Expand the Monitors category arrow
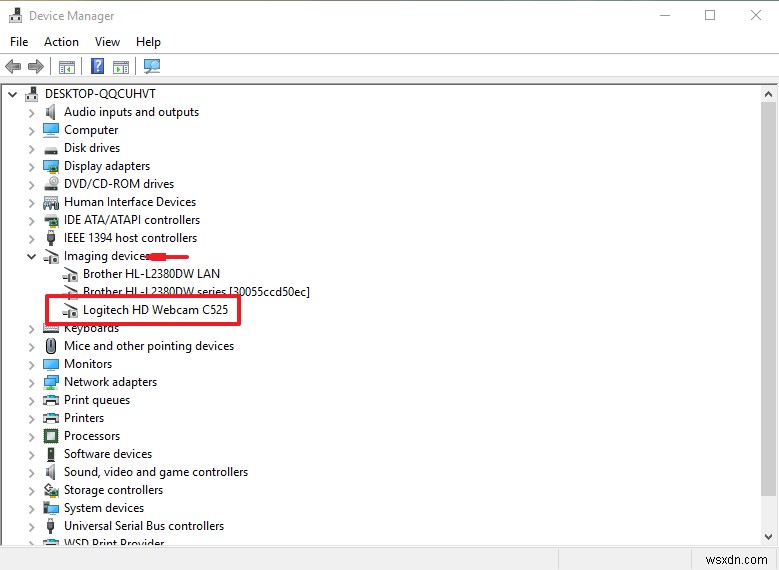 (31, 365)
